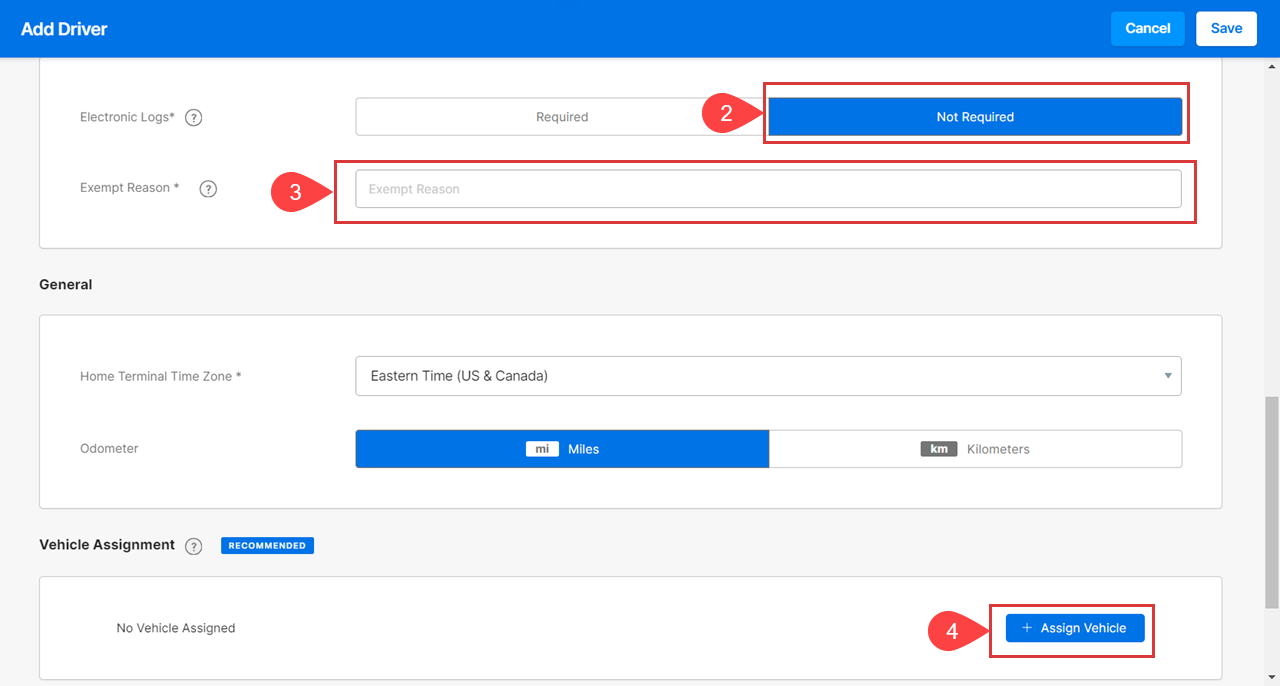Click the page vertical scrollbar

(x=1272, y=501)
